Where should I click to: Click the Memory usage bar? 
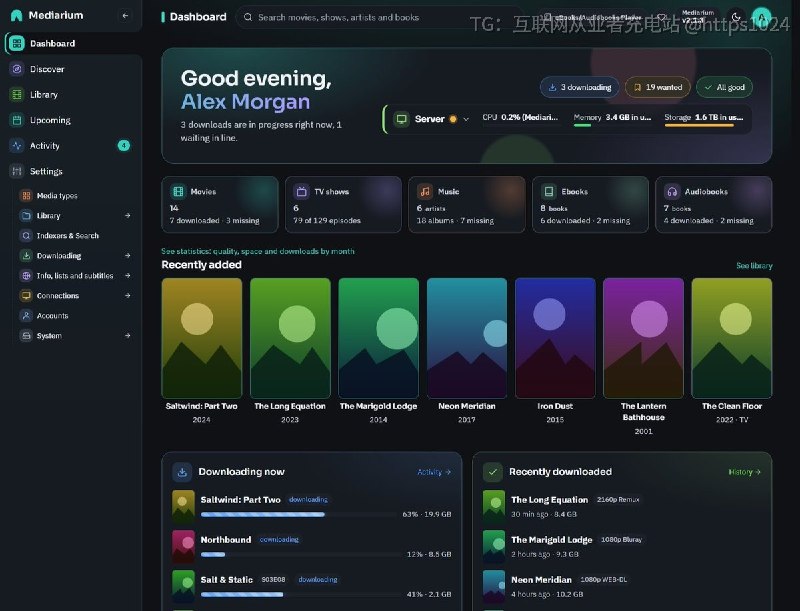[612, 125]
